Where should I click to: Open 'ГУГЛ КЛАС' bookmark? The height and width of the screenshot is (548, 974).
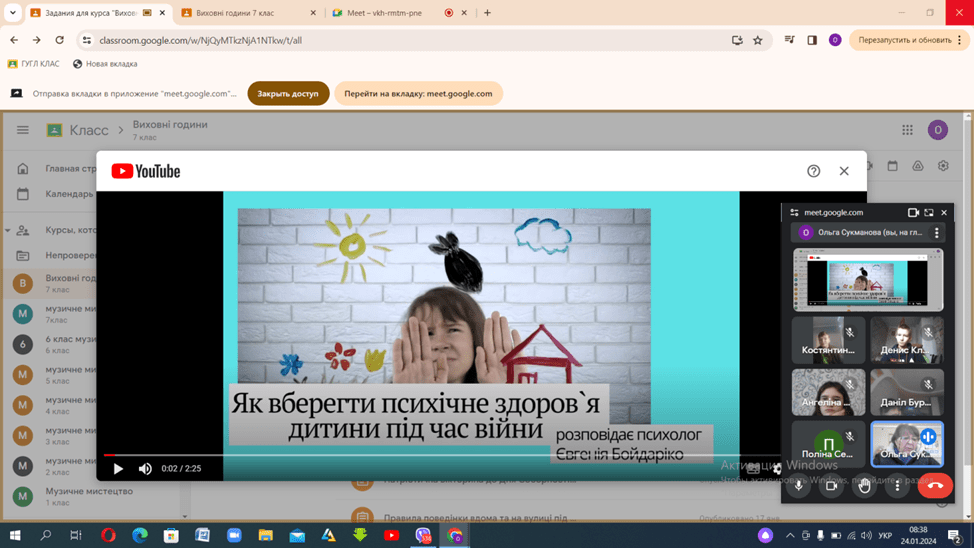[x=34, y=63]
